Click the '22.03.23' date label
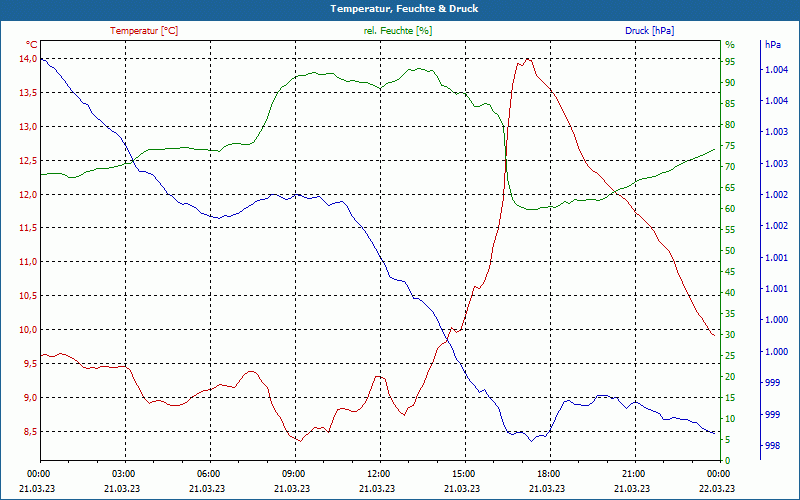The height and width of the screenshot is (500, 800). 717,488
